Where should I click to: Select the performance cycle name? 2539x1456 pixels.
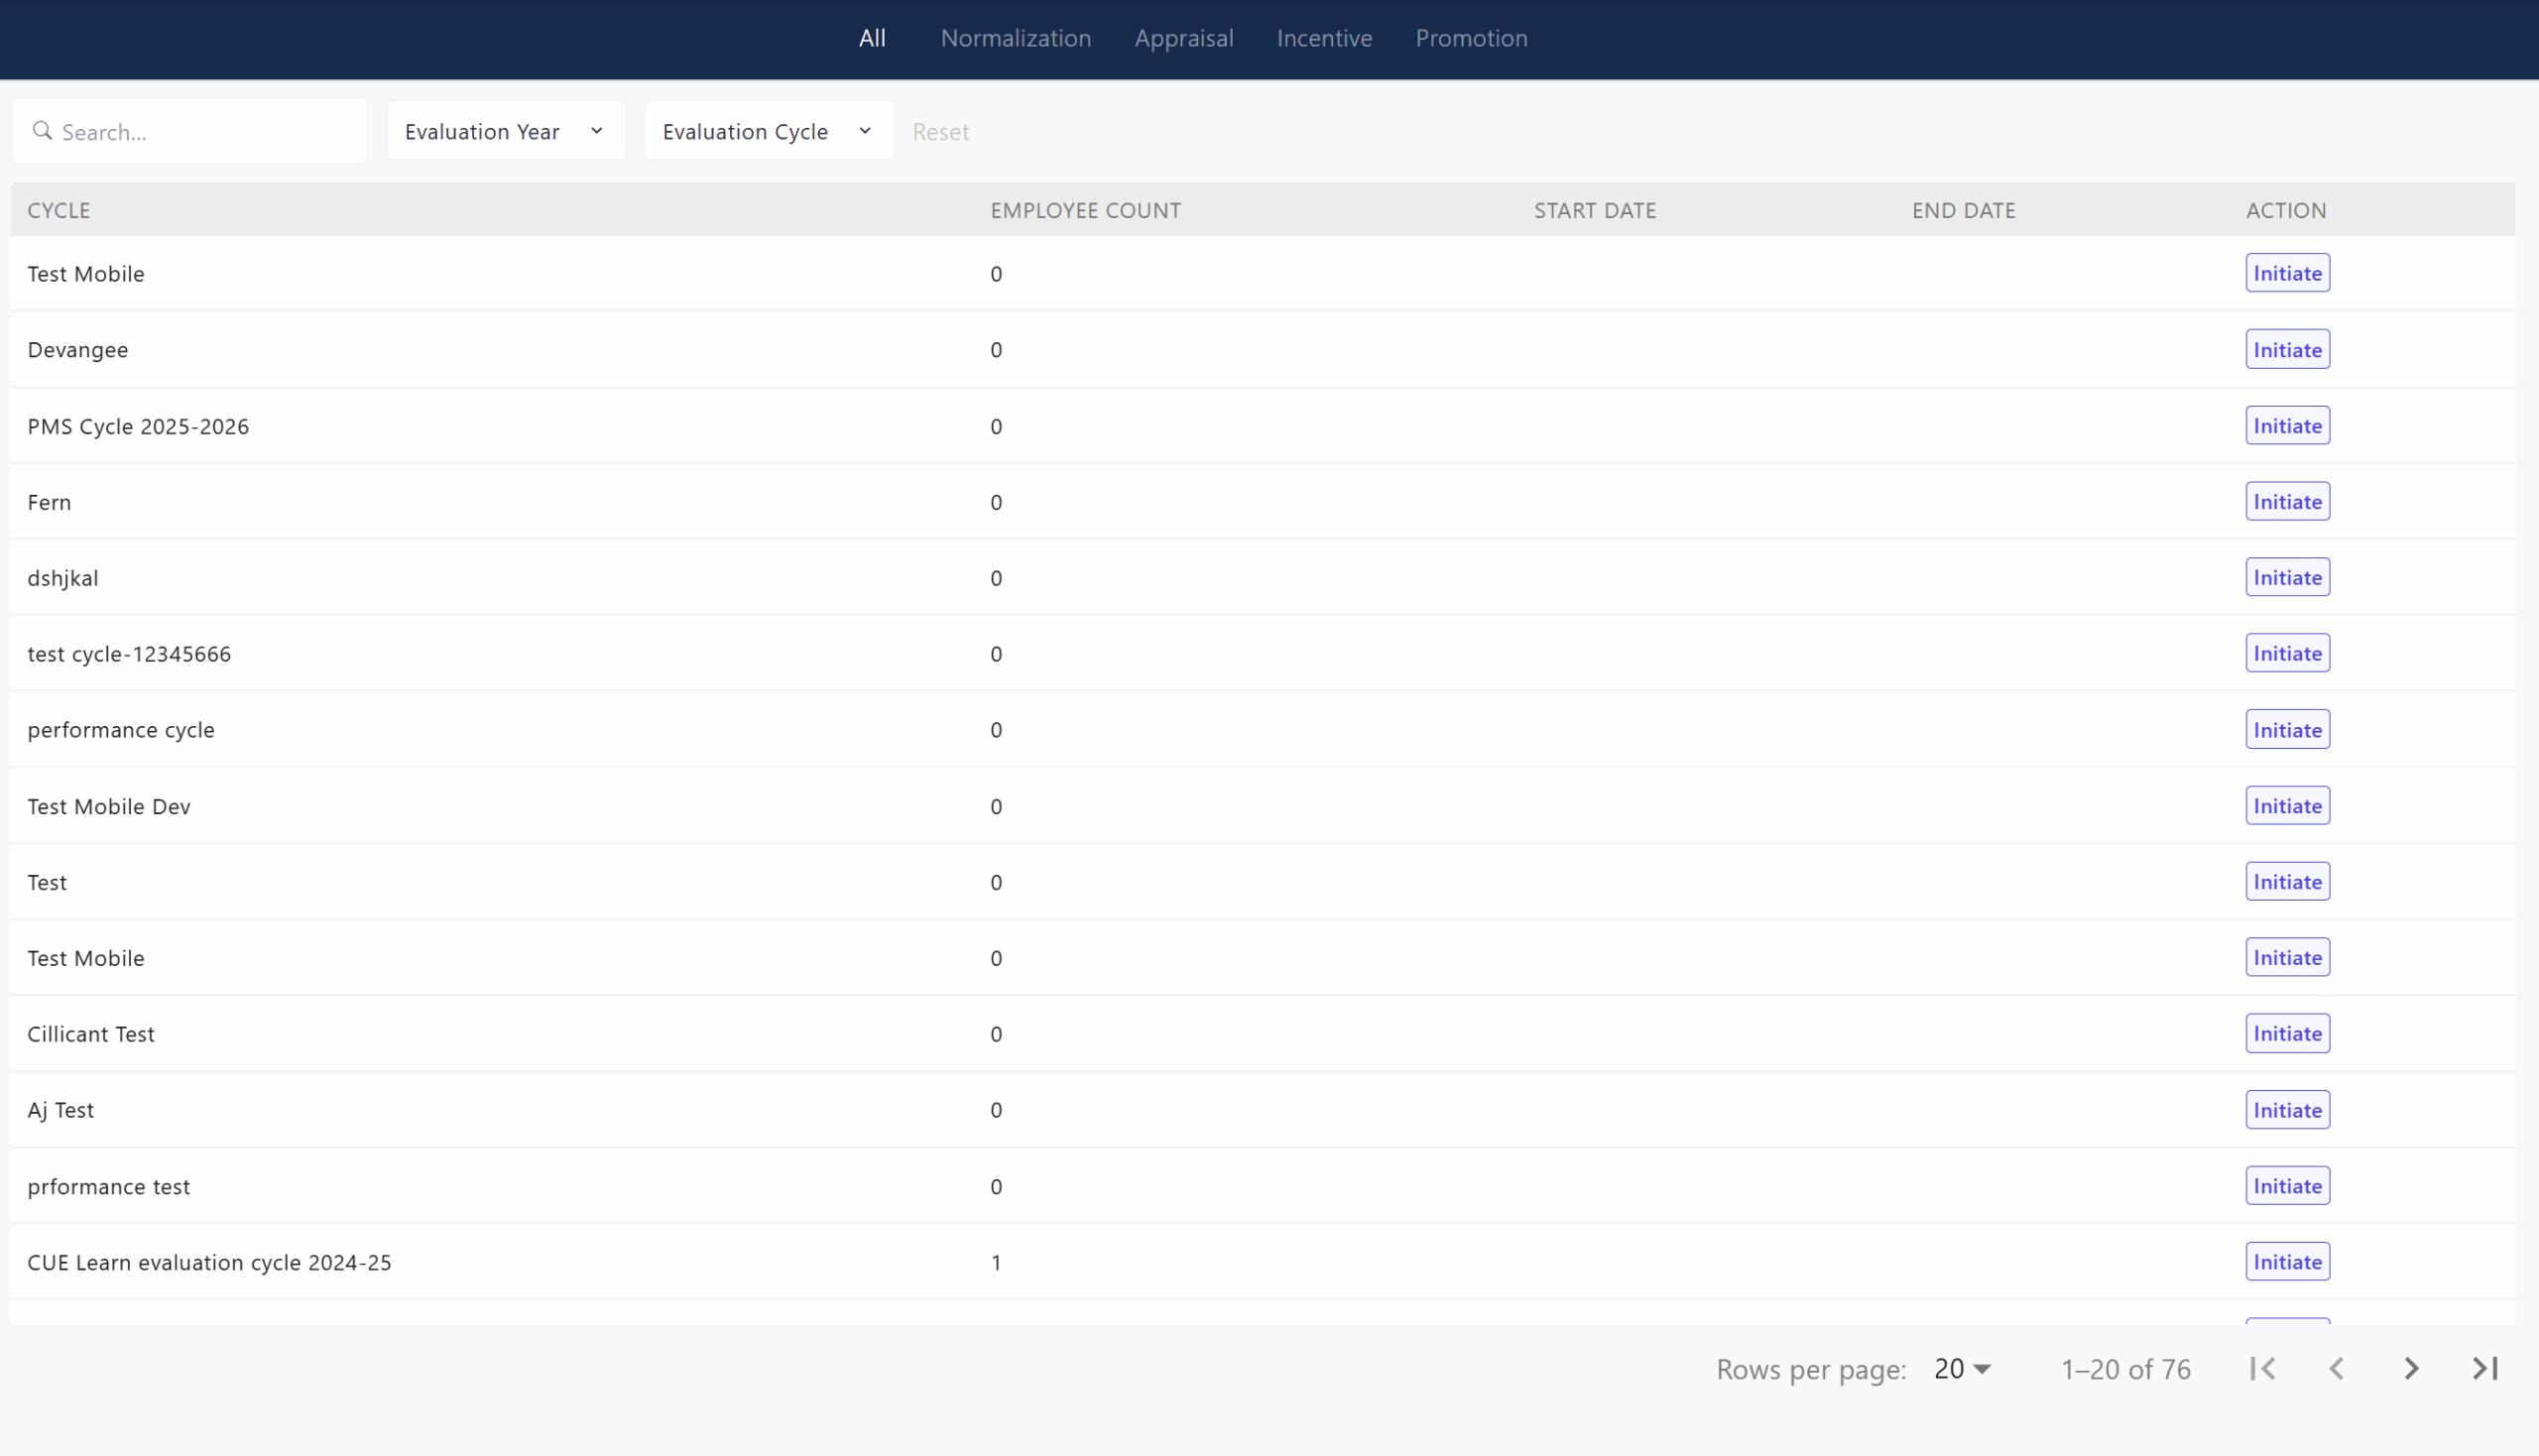pos(121,730)
